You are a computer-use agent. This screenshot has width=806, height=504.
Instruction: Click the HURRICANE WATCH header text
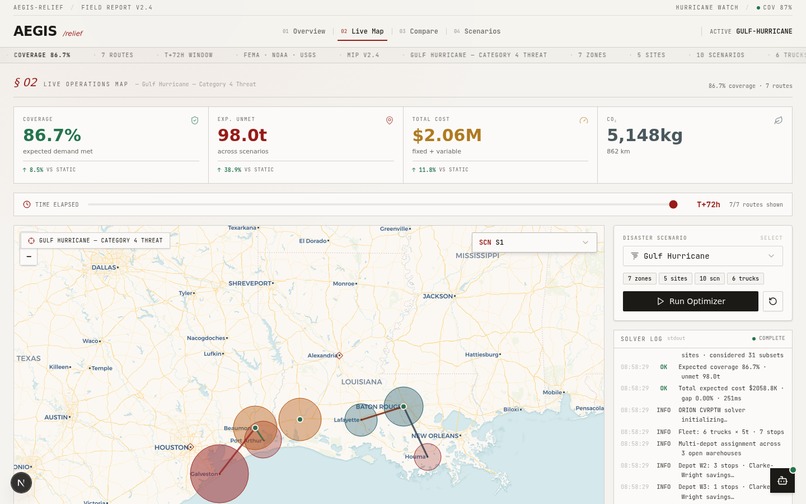click(x=707, y=7)
